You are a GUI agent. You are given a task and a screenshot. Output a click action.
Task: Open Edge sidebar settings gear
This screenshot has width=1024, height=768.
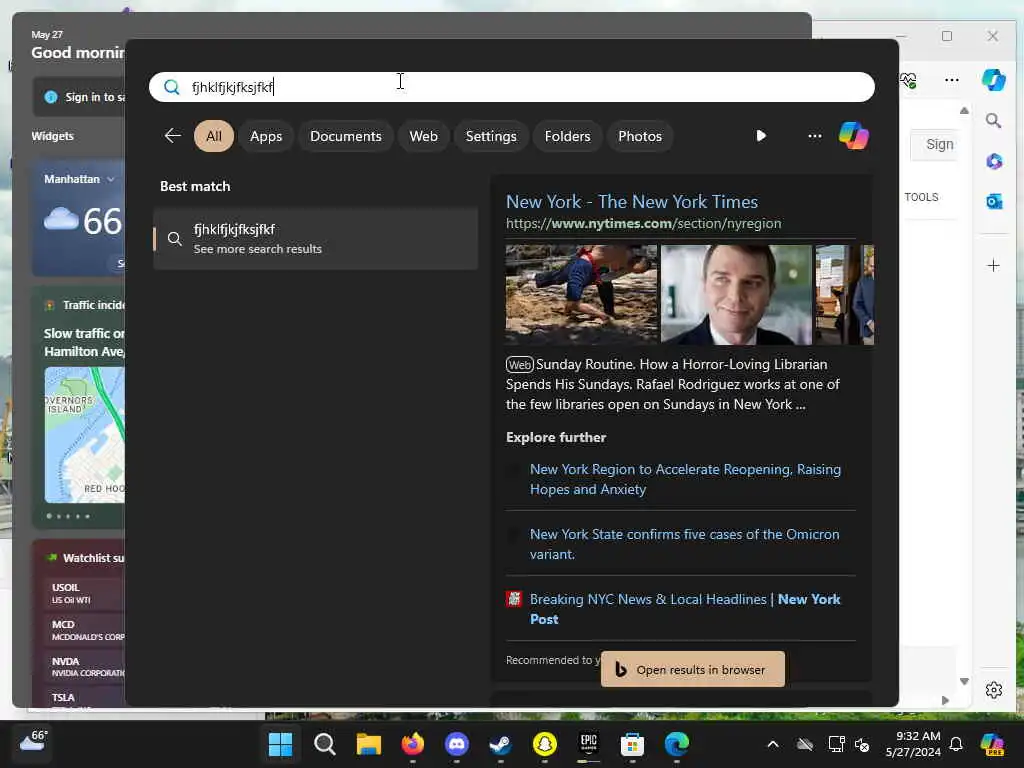(x=993, y=690)
